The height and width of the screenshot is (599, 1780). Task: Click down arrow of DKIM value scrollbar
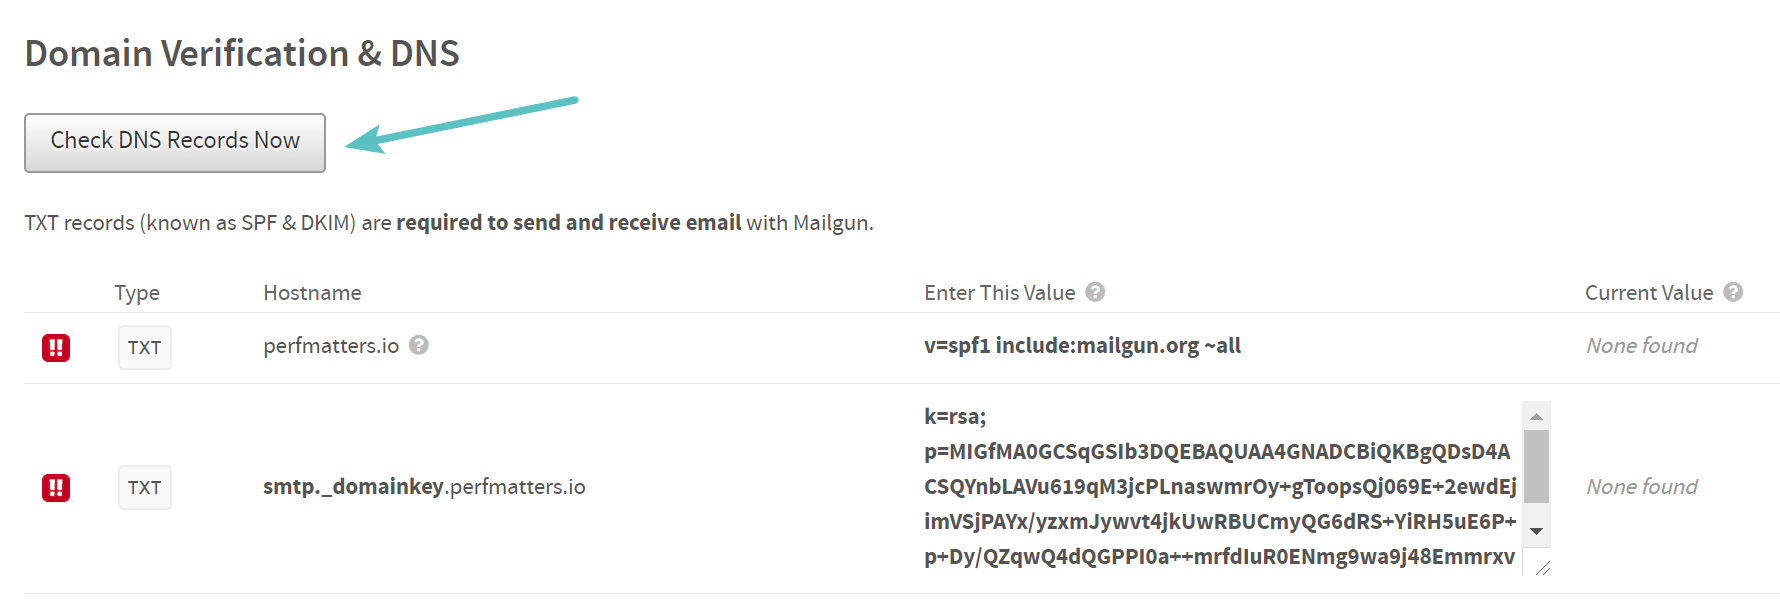[1537, 531]
